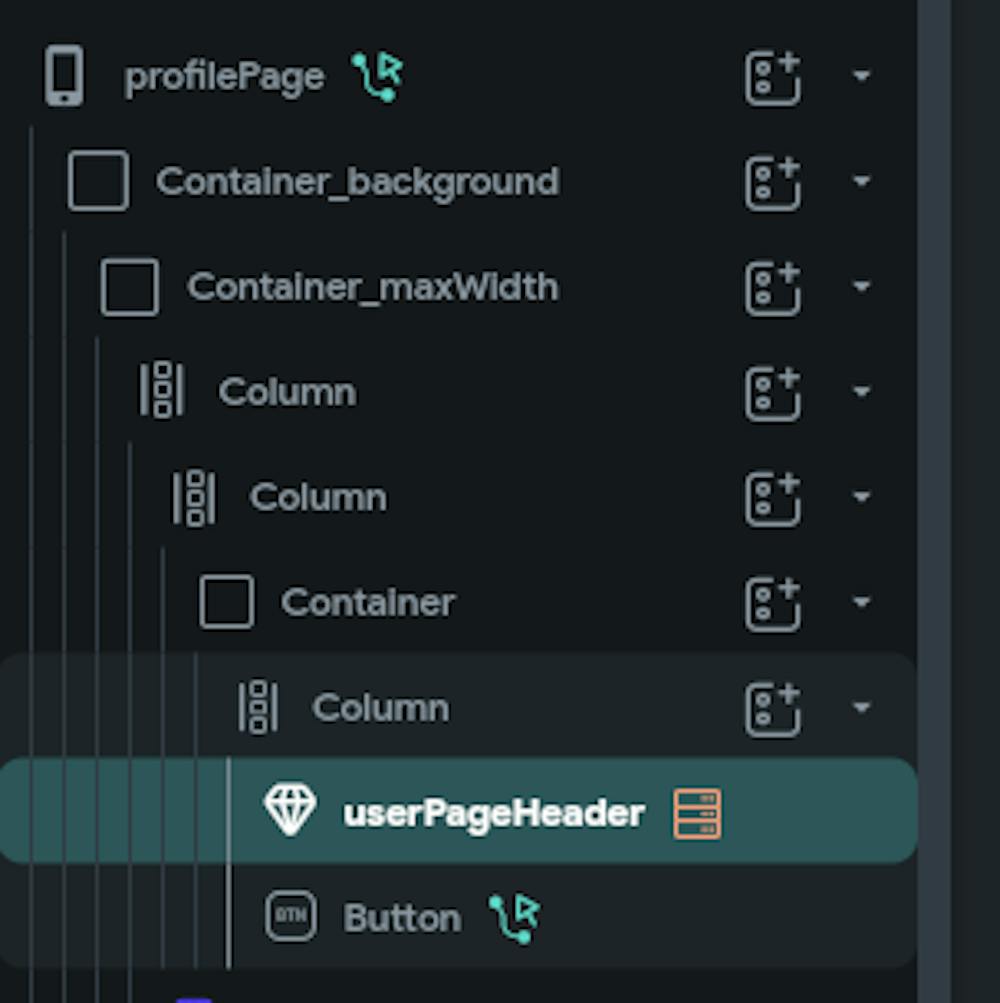
Task: Collapse the profilePage tree node
Action: (861, 77)
